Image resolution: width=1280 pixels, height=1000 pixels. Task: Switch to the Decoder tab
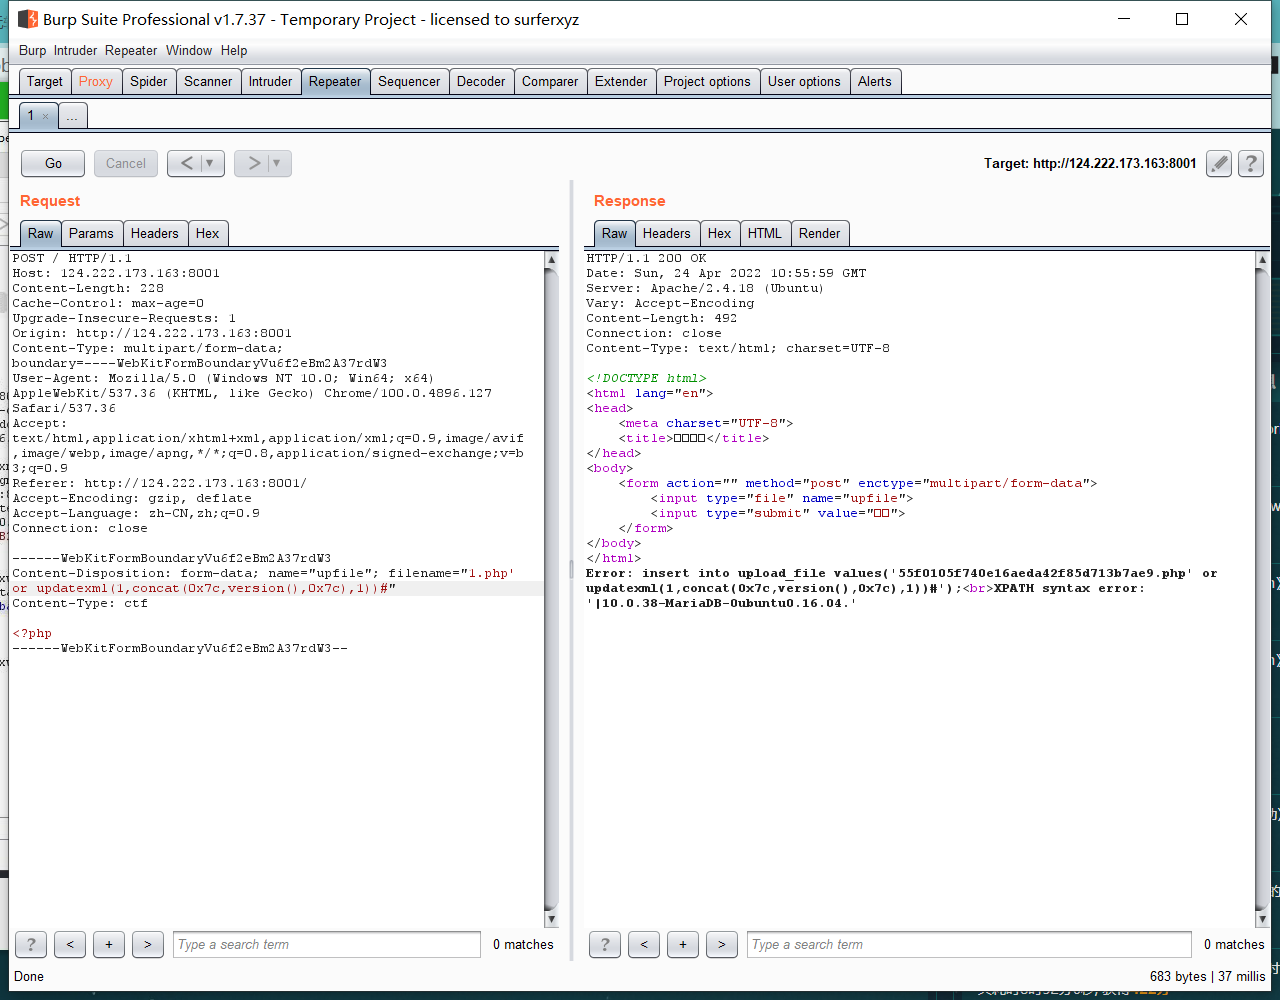pos(481,82)
